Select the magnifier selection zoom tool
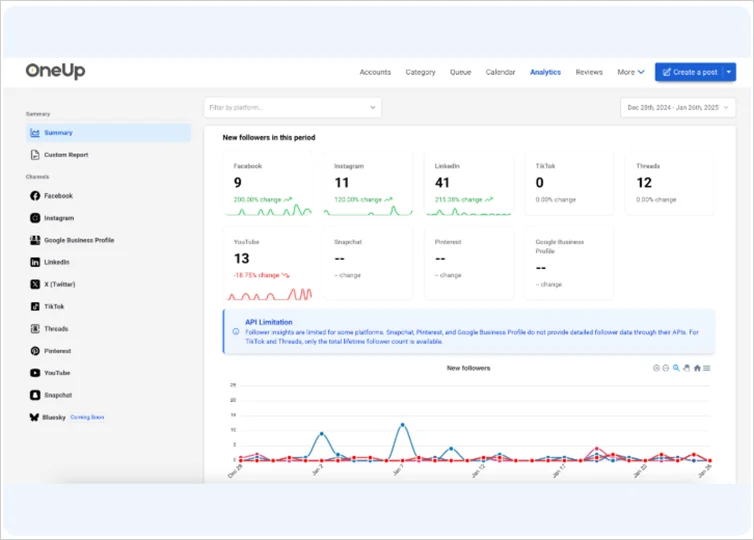 click(x=676, y=368)
